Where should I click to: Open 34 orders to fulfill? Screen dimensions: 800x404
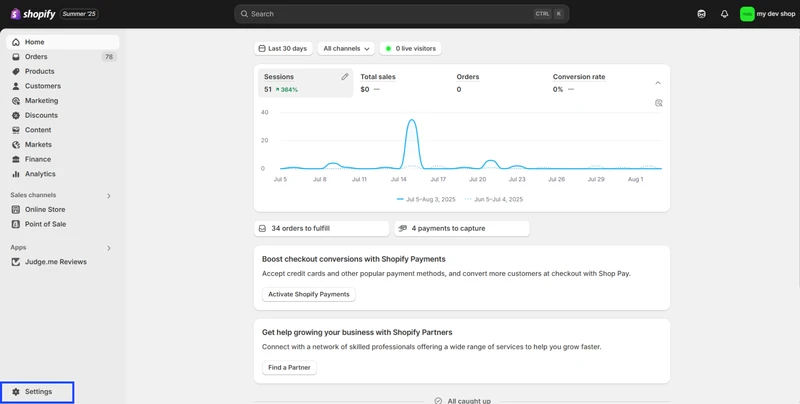321,229
